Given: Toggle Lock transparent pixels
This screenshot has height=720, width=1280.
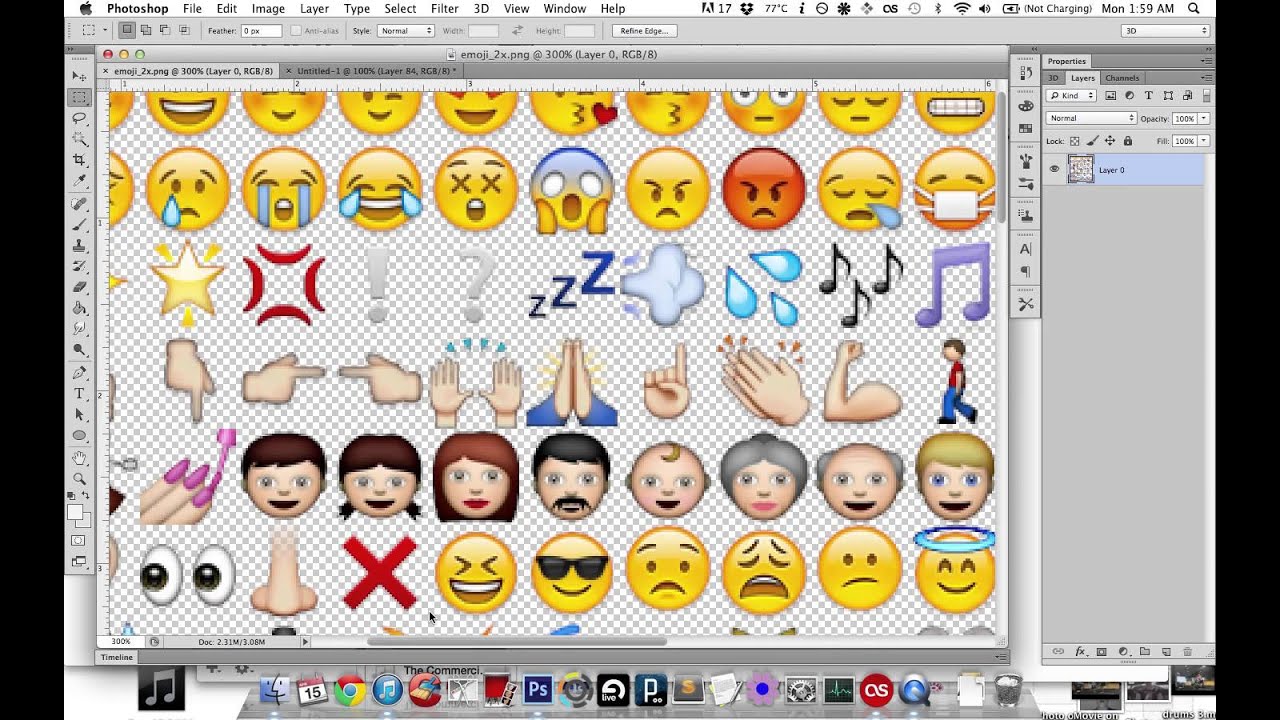Looking at the screenshot, I should click(1075, 141).
